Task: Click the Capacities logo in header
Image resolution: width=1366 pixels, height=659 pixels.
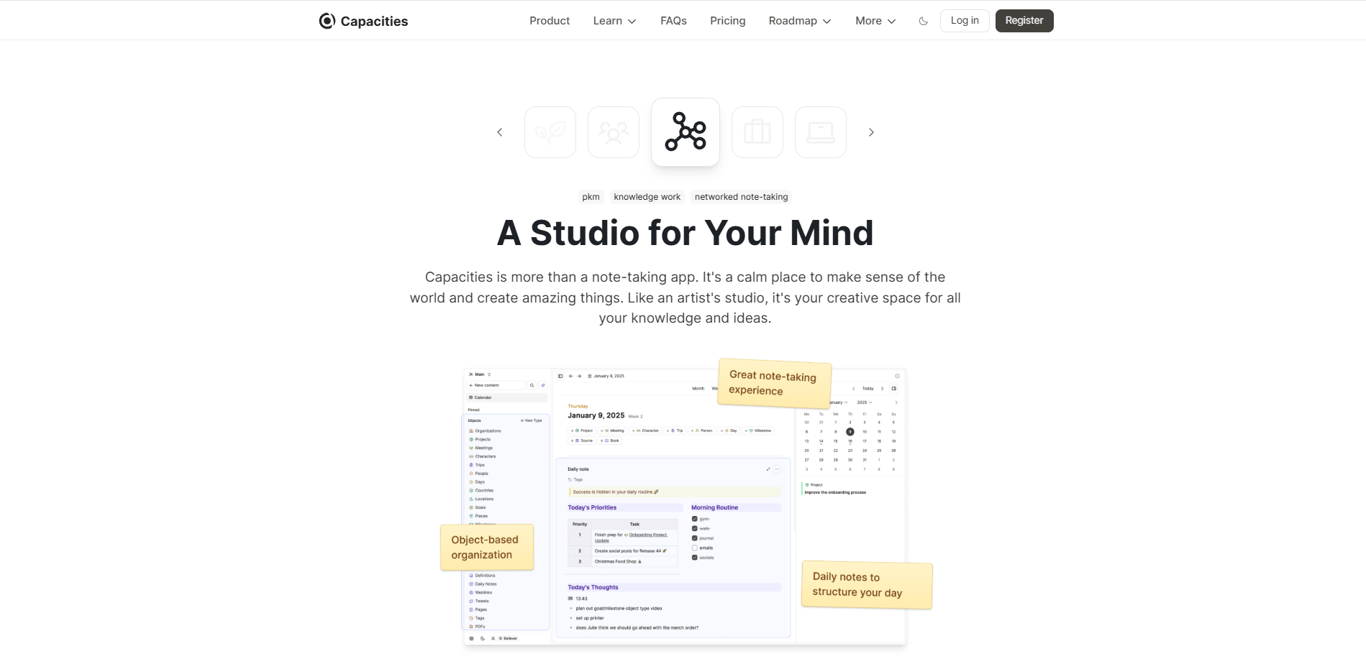Action: pos(363,21)
